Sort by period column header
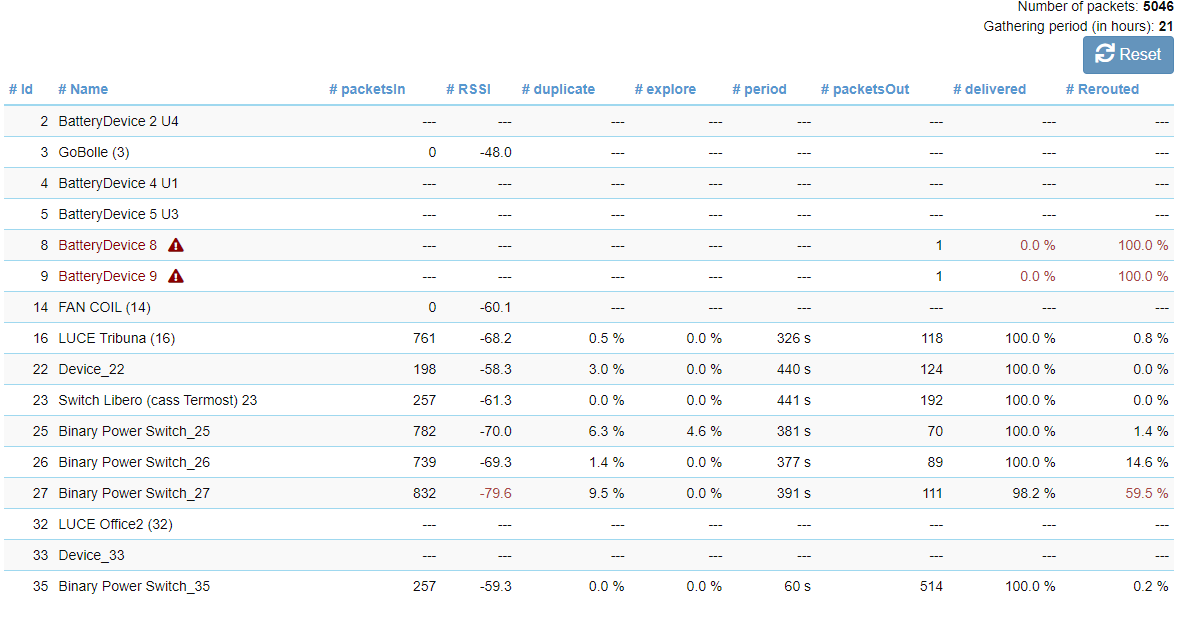The image size is (1191, 627). [759, 89]
